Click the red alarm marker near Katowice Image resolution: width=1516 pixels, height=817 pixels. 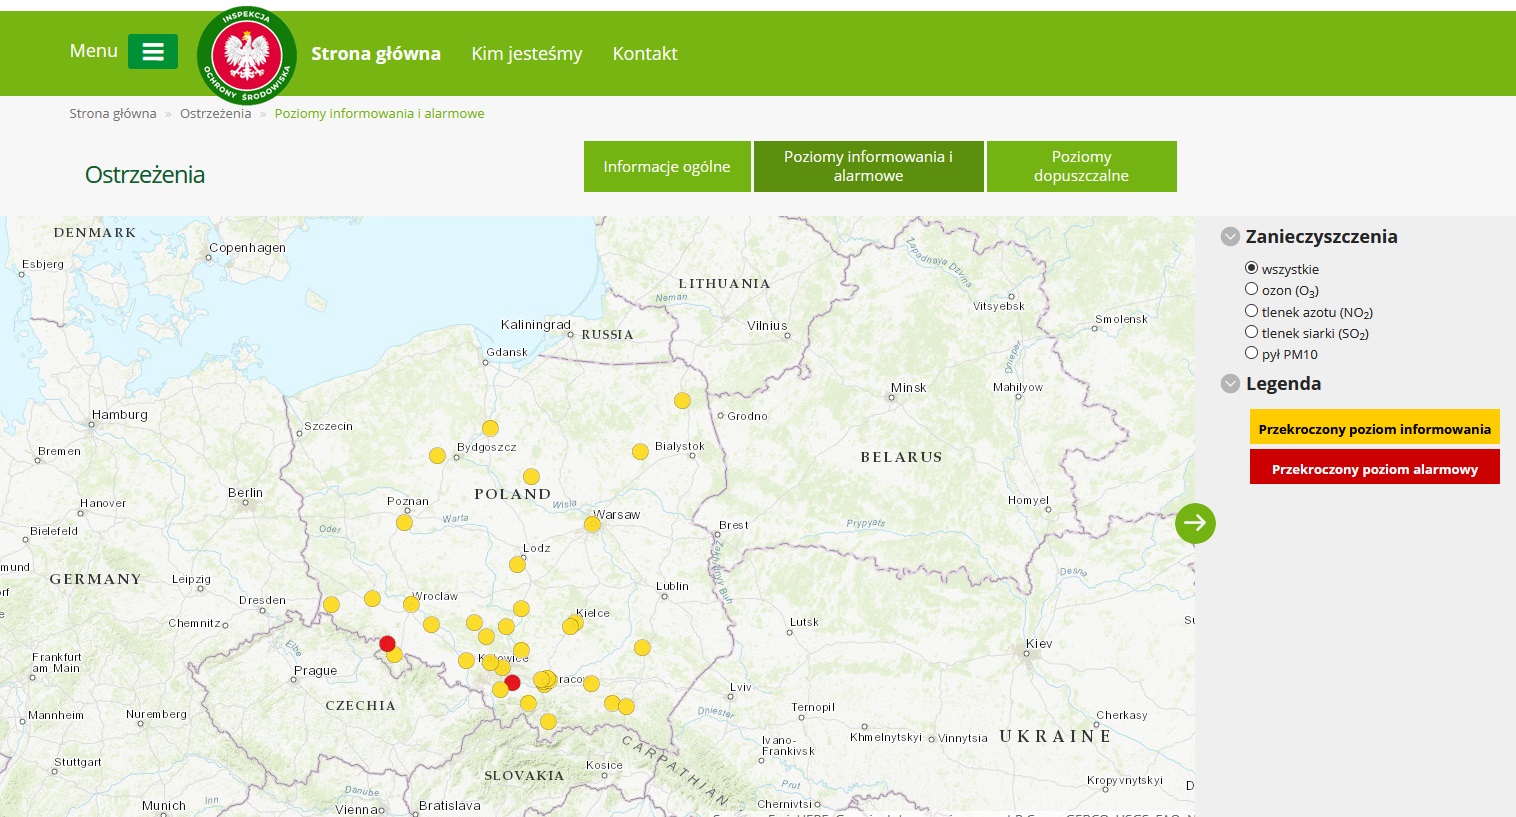tap(512, 683)
